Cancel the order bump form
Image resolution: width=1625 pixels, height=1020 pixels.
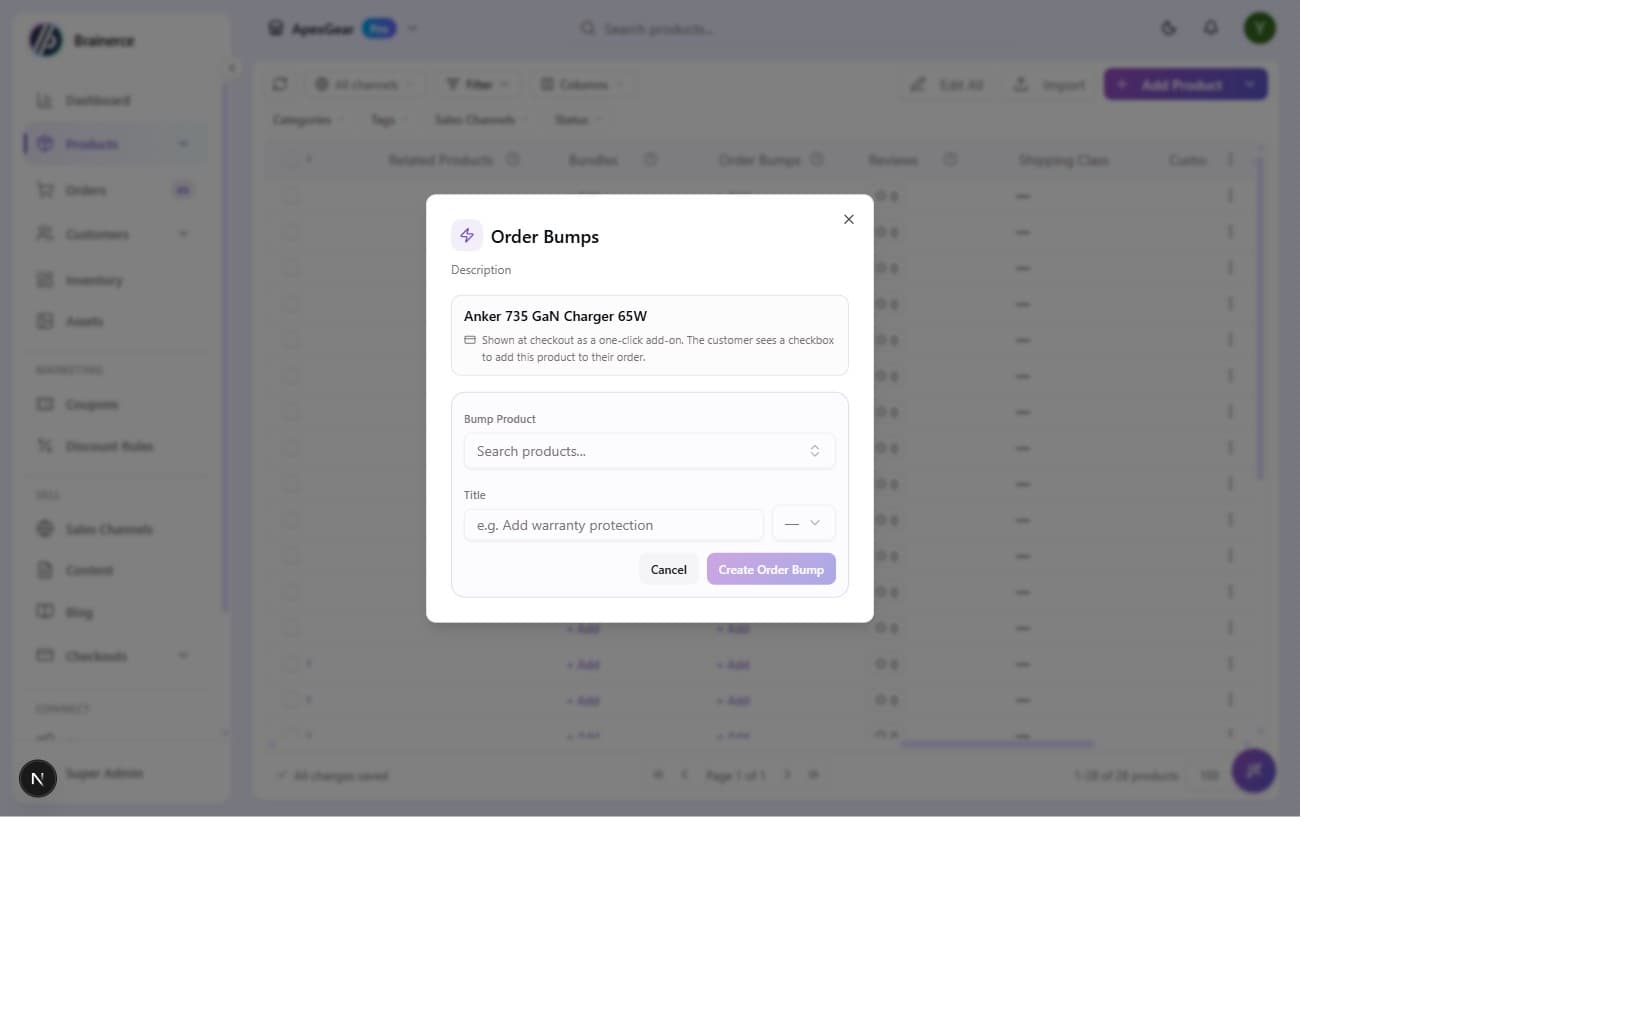[x=668, y=569]
